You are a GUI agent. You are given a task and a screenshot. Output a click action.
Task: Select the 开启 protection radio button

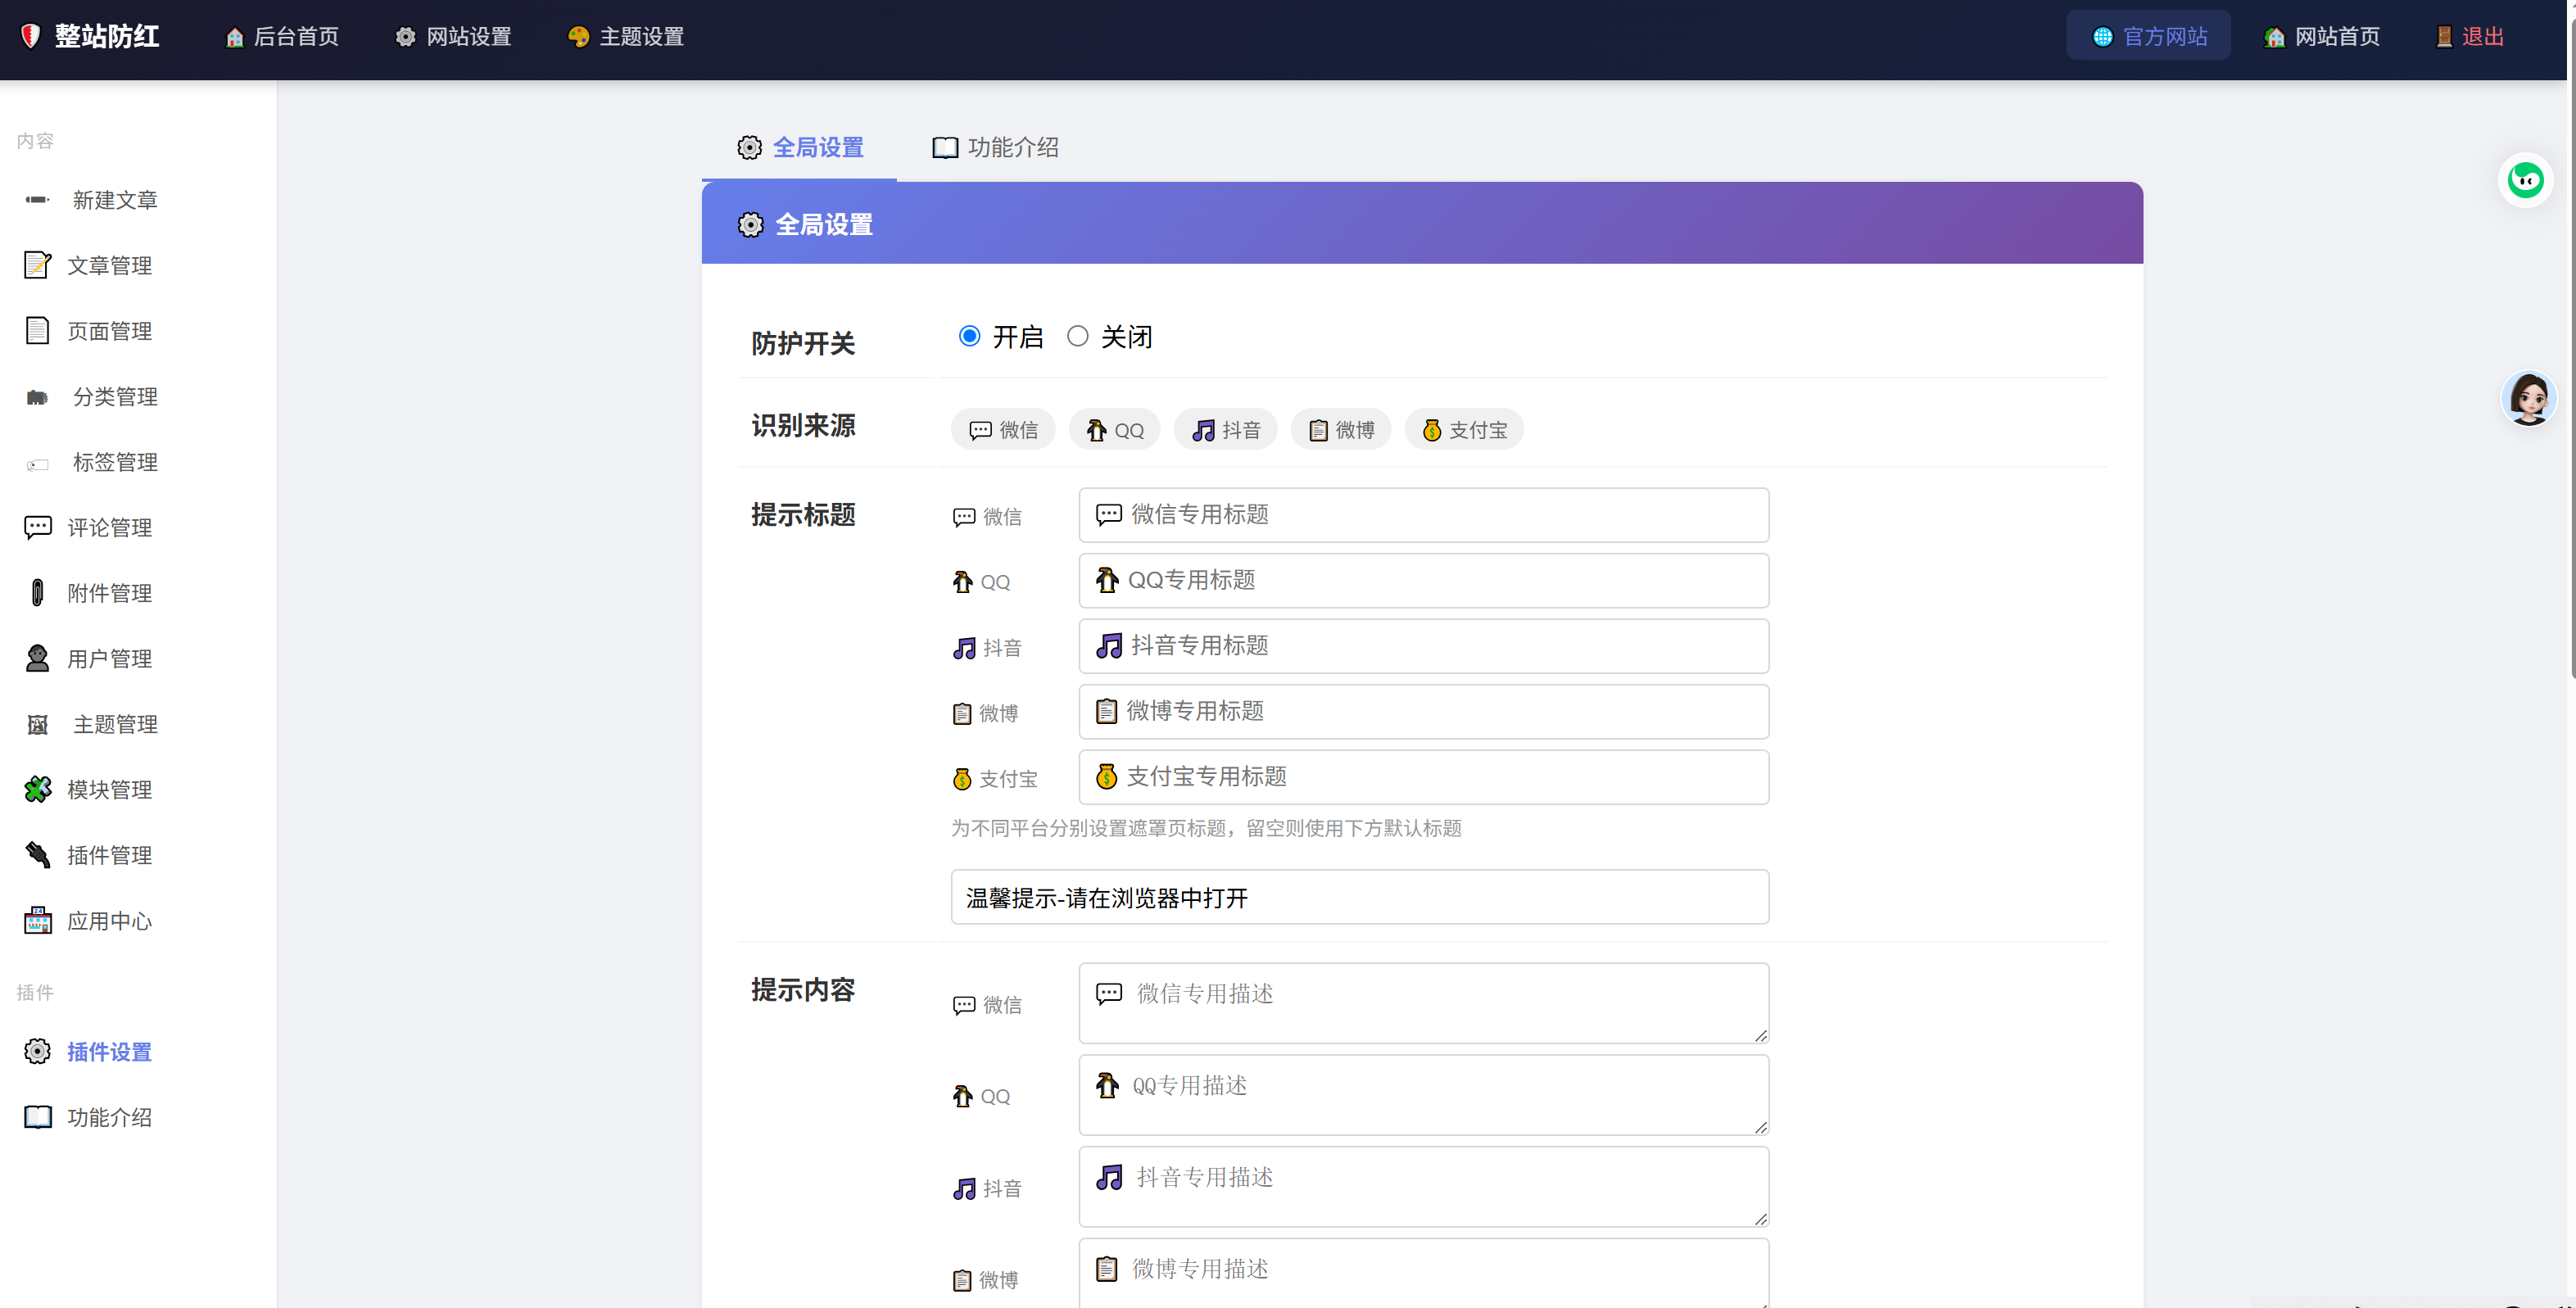(969, 336)
